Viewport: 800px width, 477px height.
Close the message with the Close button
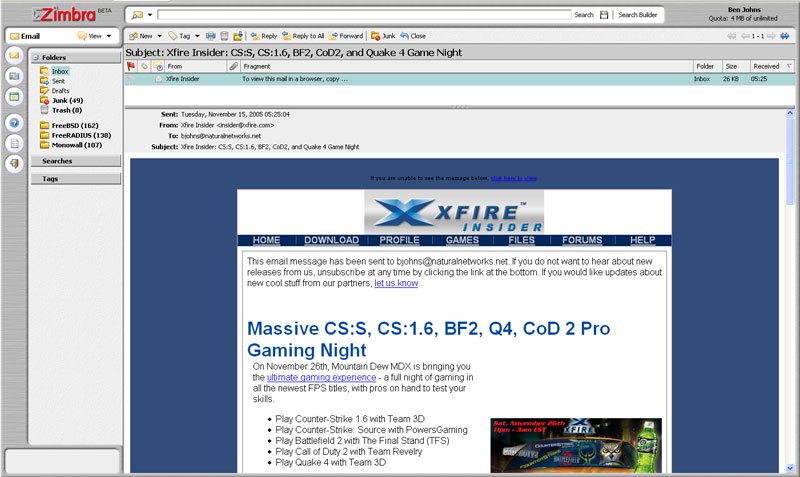coord(413,36)
